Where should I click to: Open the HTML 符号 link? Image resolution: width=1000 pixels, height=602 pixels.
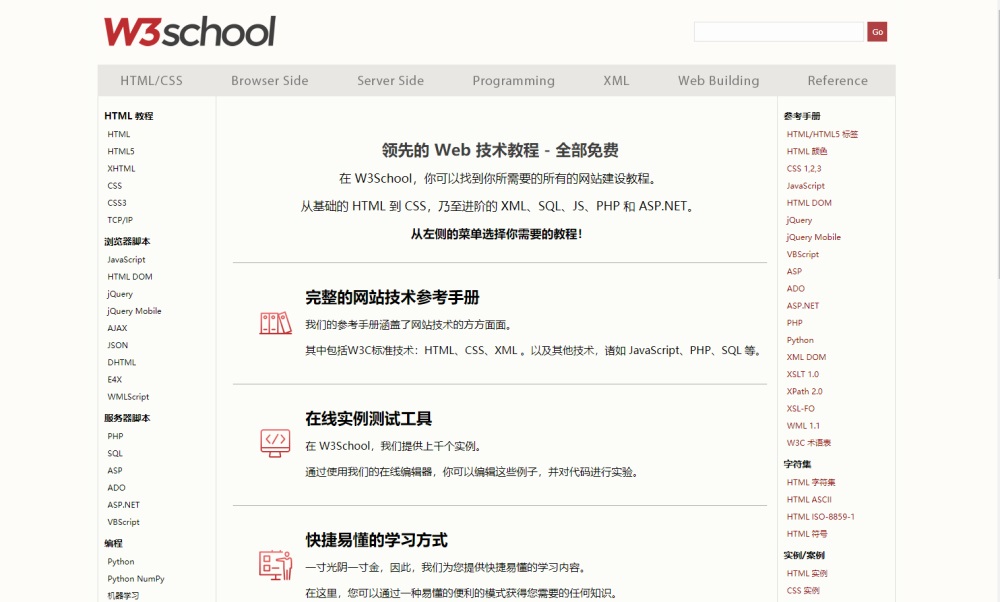click(x=807, y=534)
